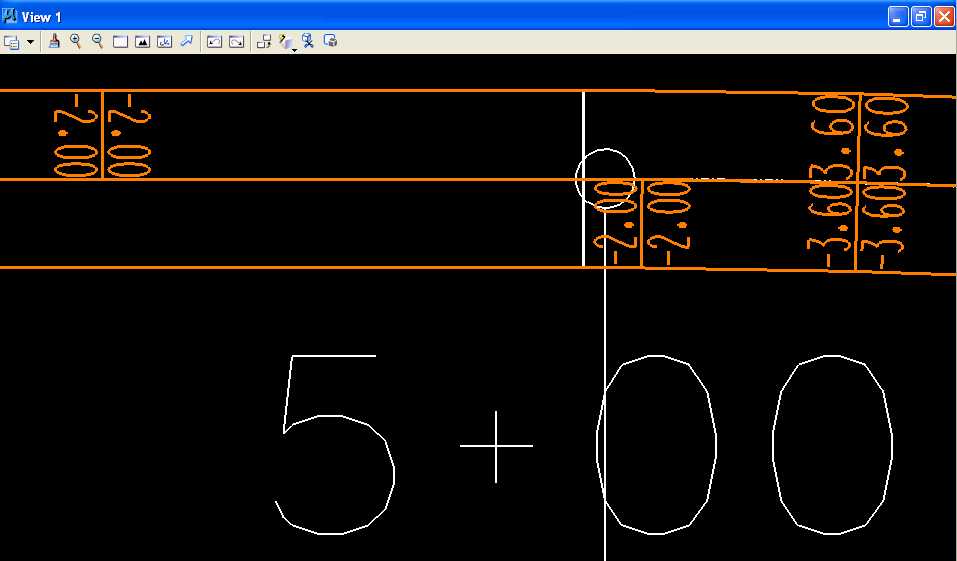Close the View 1 window
The height and width of the screenshot is (561, 957).
(943, 16)
